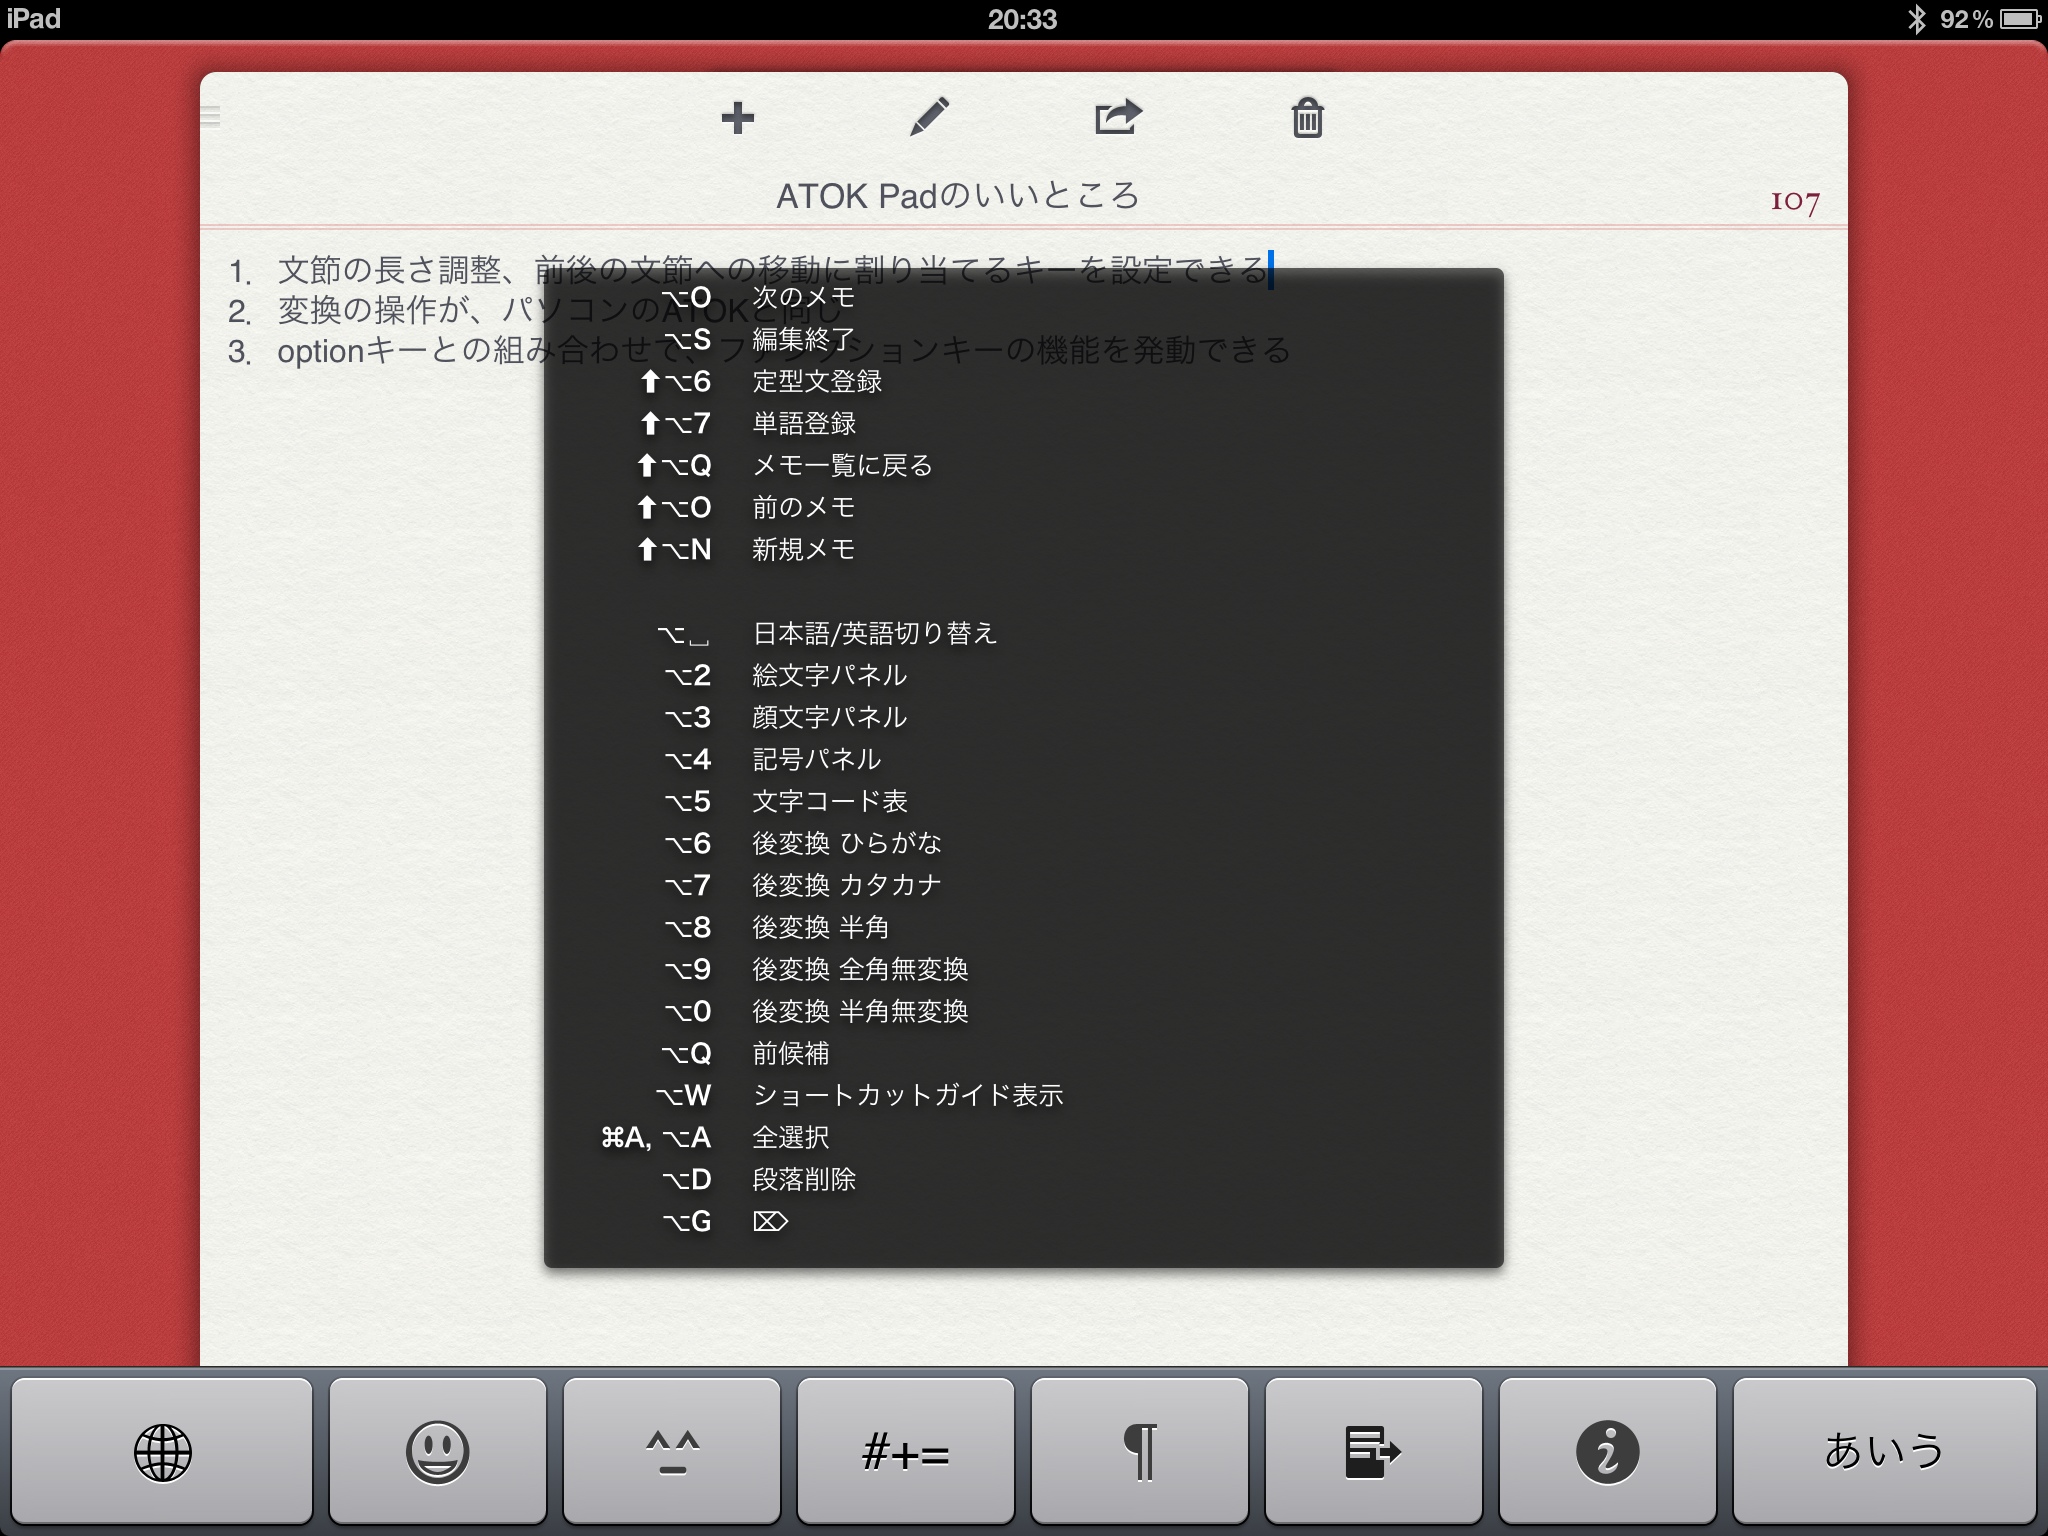The height and width of the screenshot is (1536, 2048).
Task: Open the share arrow icon
Action: (1118, 117)
